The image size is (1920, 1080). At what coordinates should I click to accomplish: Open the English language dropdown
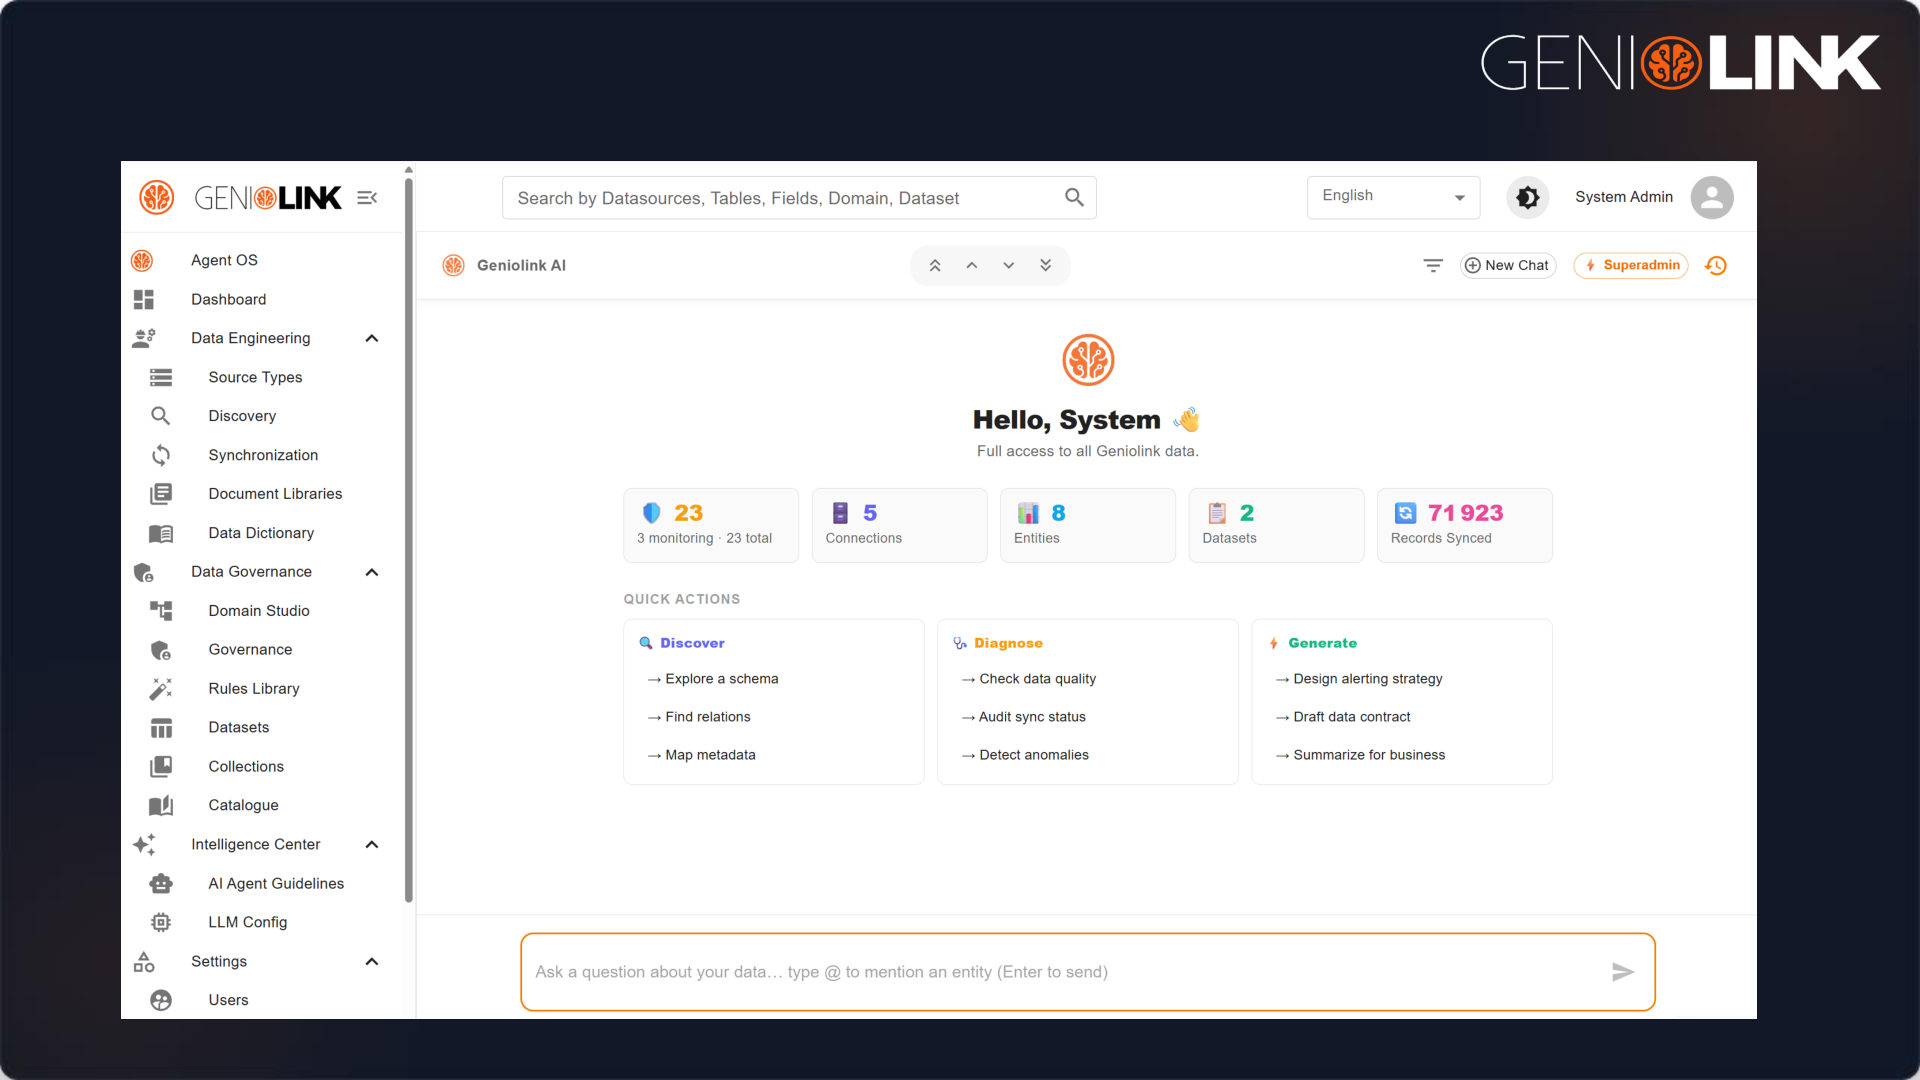pyautogui.click(x=1393, y=197)
